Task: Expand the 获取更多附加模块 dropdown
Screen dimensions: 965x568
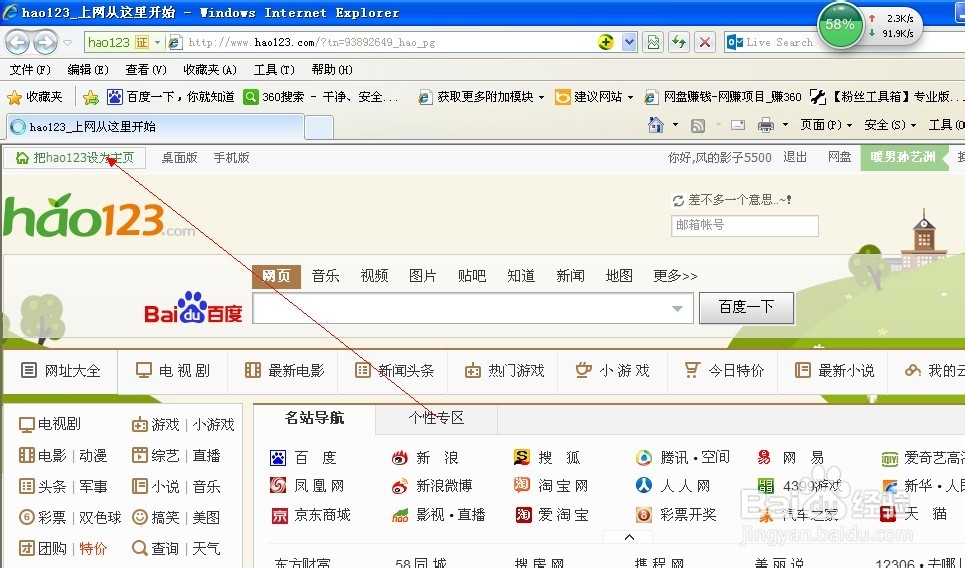Action: (542, 97)
